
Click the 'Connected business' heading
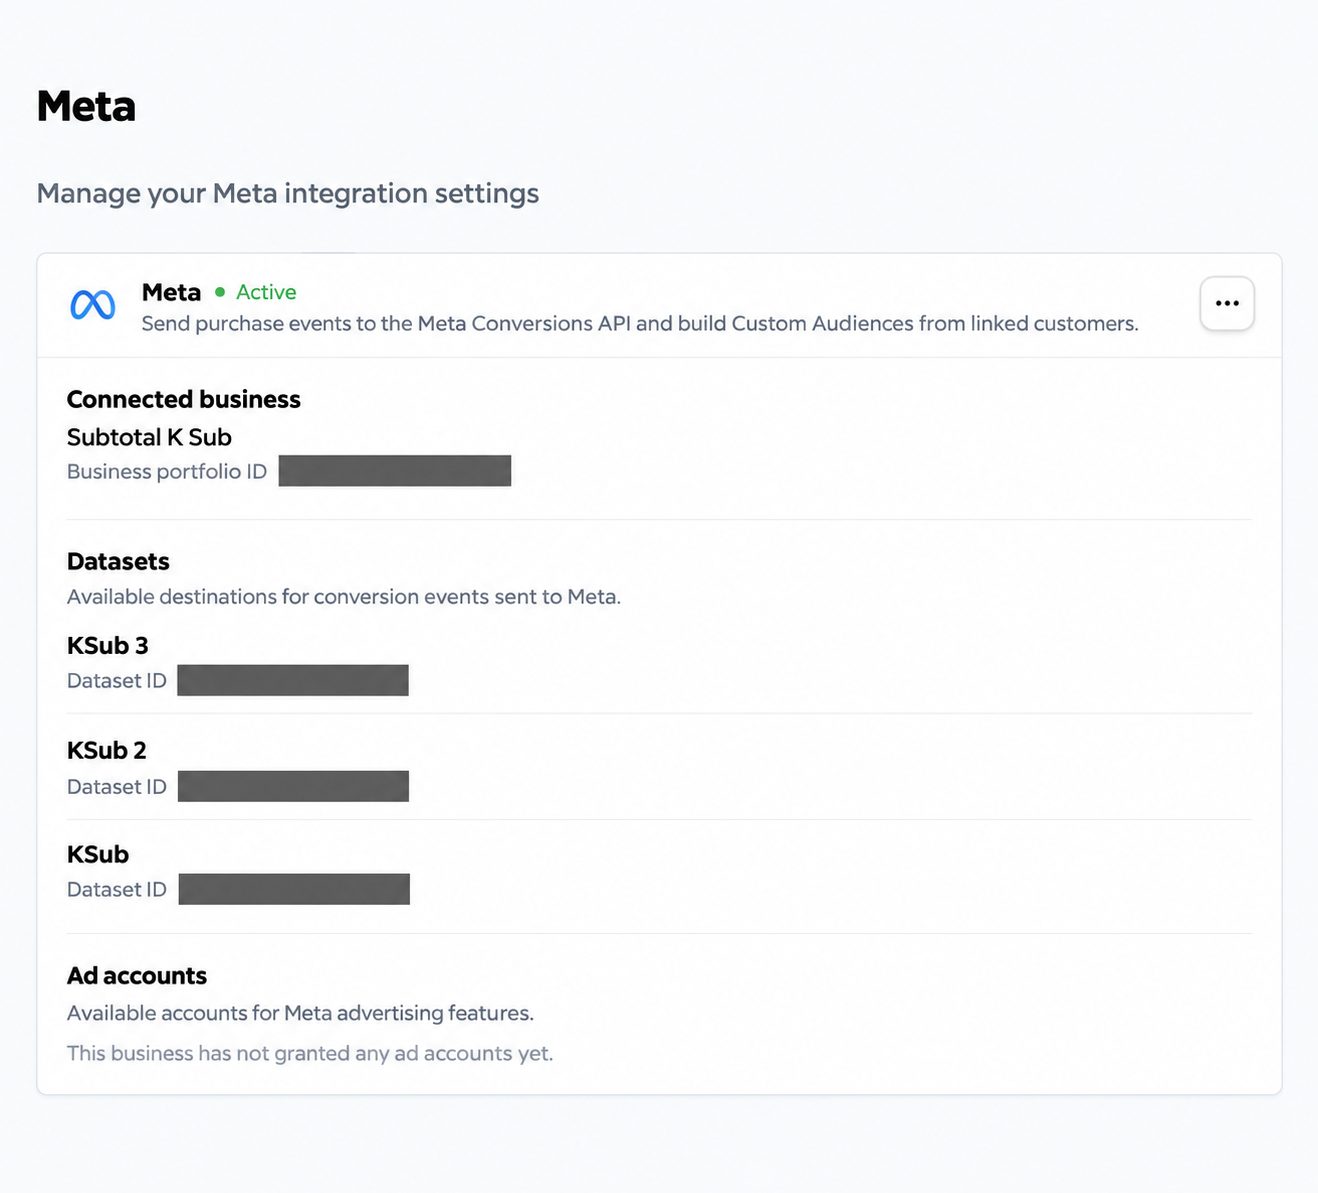coord(184,399)
